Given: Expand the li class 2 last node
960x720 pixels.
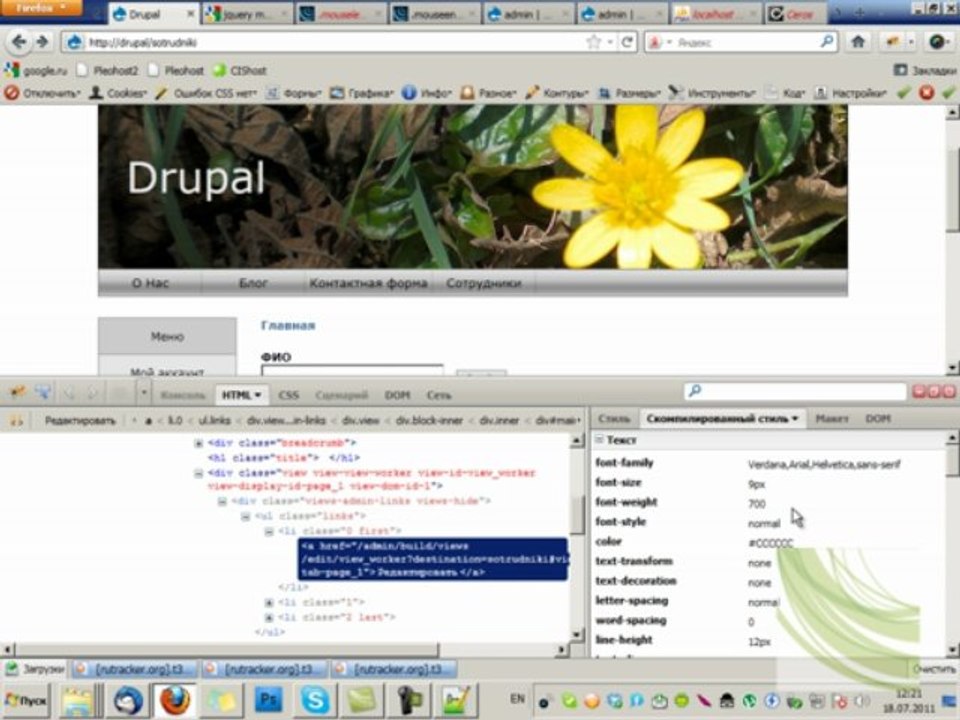Looking at the screenshot, I should coord(269,617).
